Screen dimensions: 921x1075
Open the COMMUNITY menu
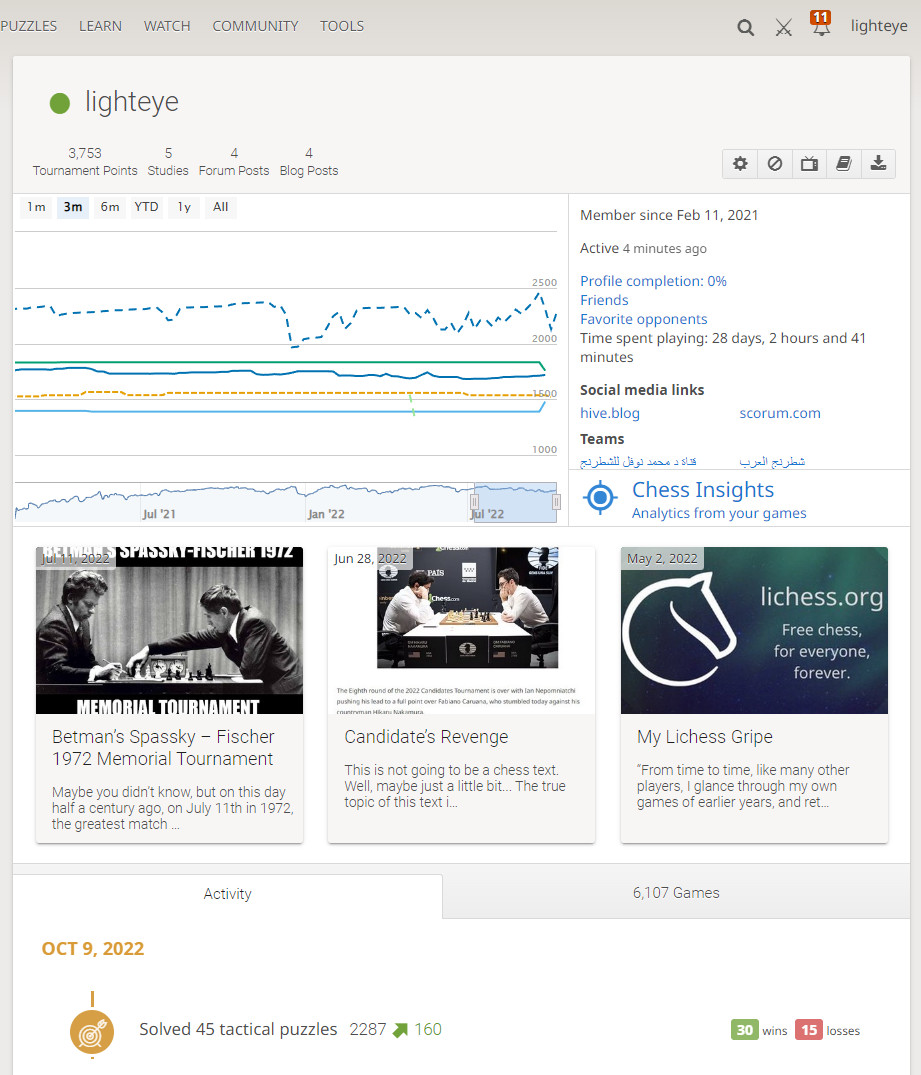click(x=255, y=26)
